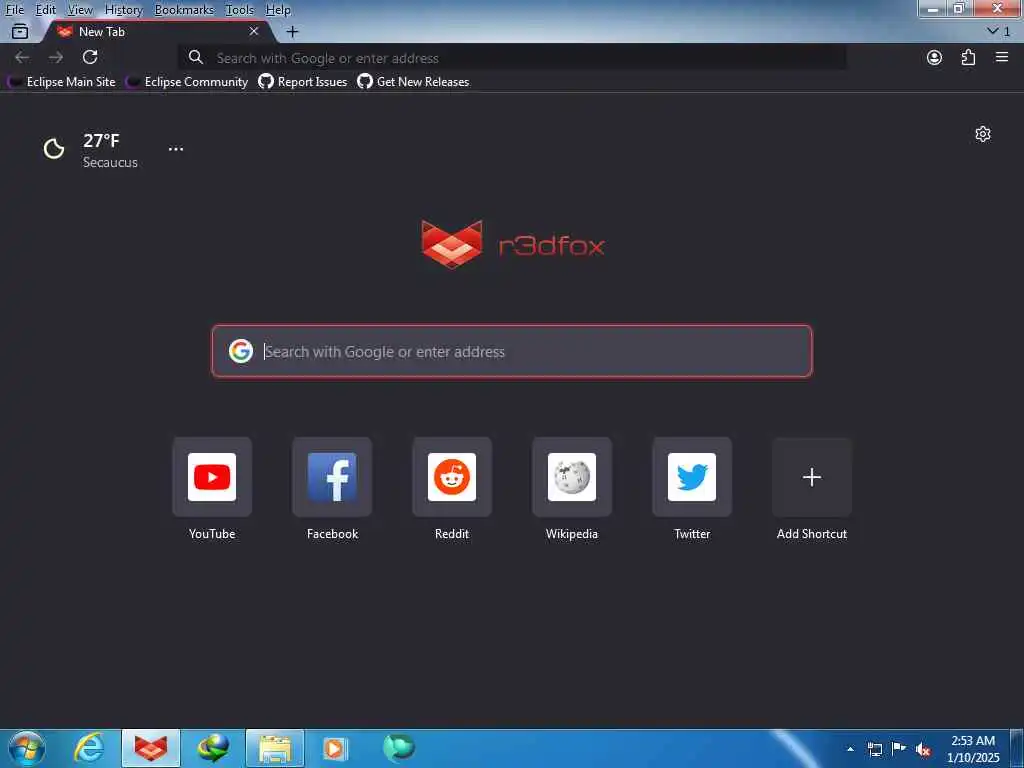Open the Bookmarks menu
This screenshot has width=1024, height=768.
184,10
